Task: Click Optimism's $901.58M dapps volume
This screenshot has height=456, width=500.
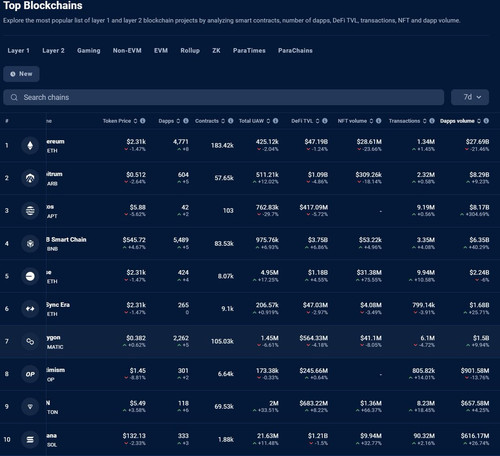Action: click(x=475, y=370)
